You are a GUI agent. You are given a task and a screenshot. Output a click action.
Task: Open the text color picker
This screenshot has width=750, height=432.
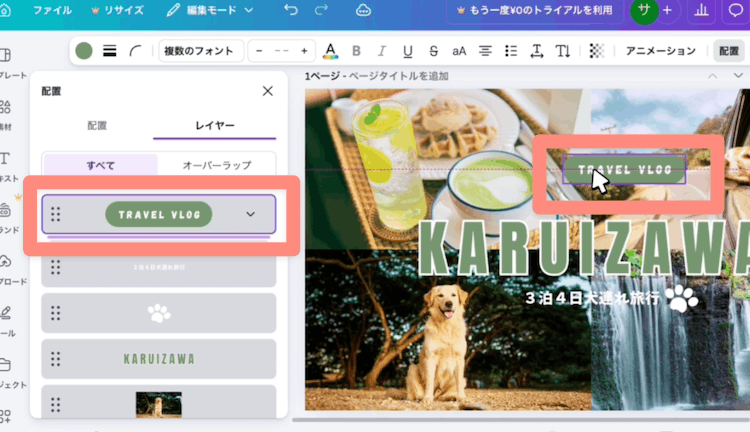point(331,51)
